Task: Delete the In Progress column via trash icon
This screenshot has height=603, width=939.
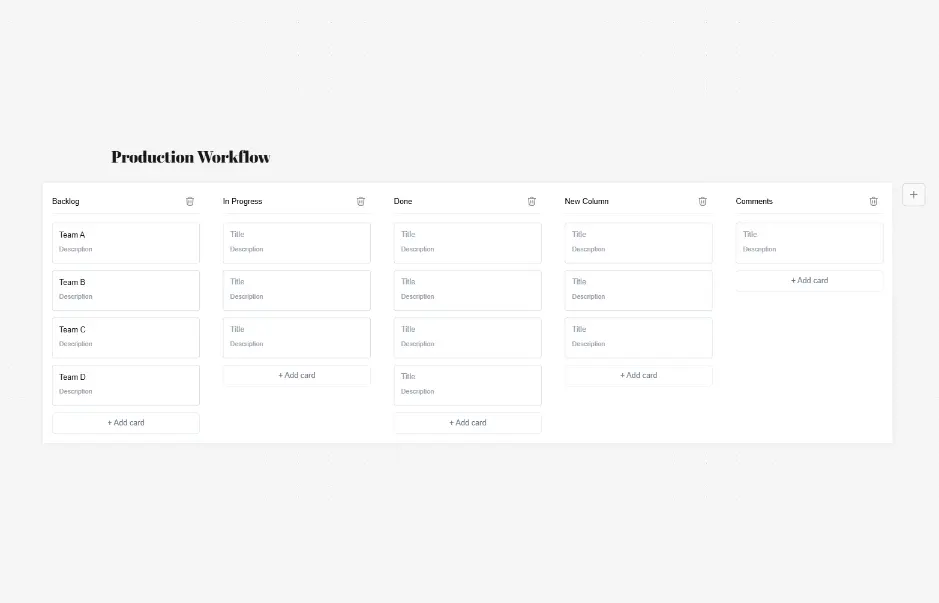Action: click(x=361, y=201)
